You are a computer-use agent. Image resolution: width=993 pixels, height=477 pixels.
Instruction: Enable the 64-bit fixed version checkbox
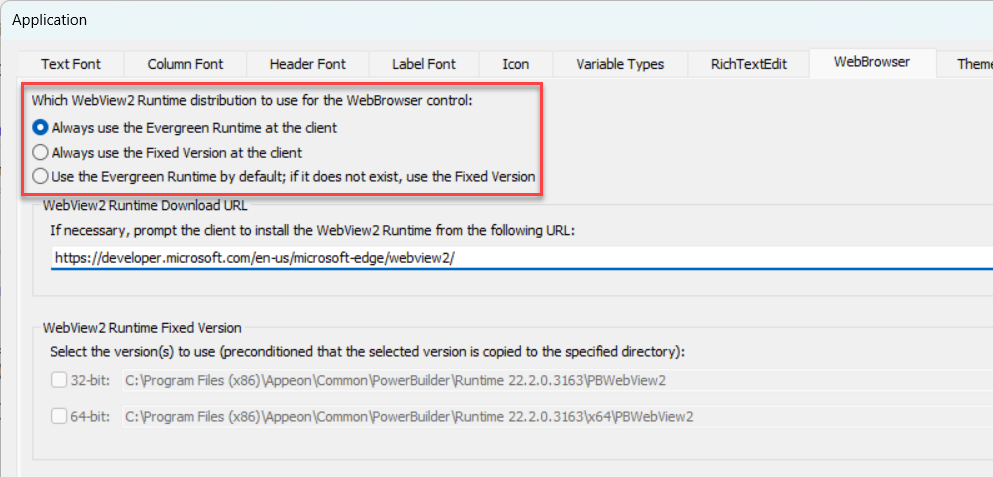click(x=59, y=416)
